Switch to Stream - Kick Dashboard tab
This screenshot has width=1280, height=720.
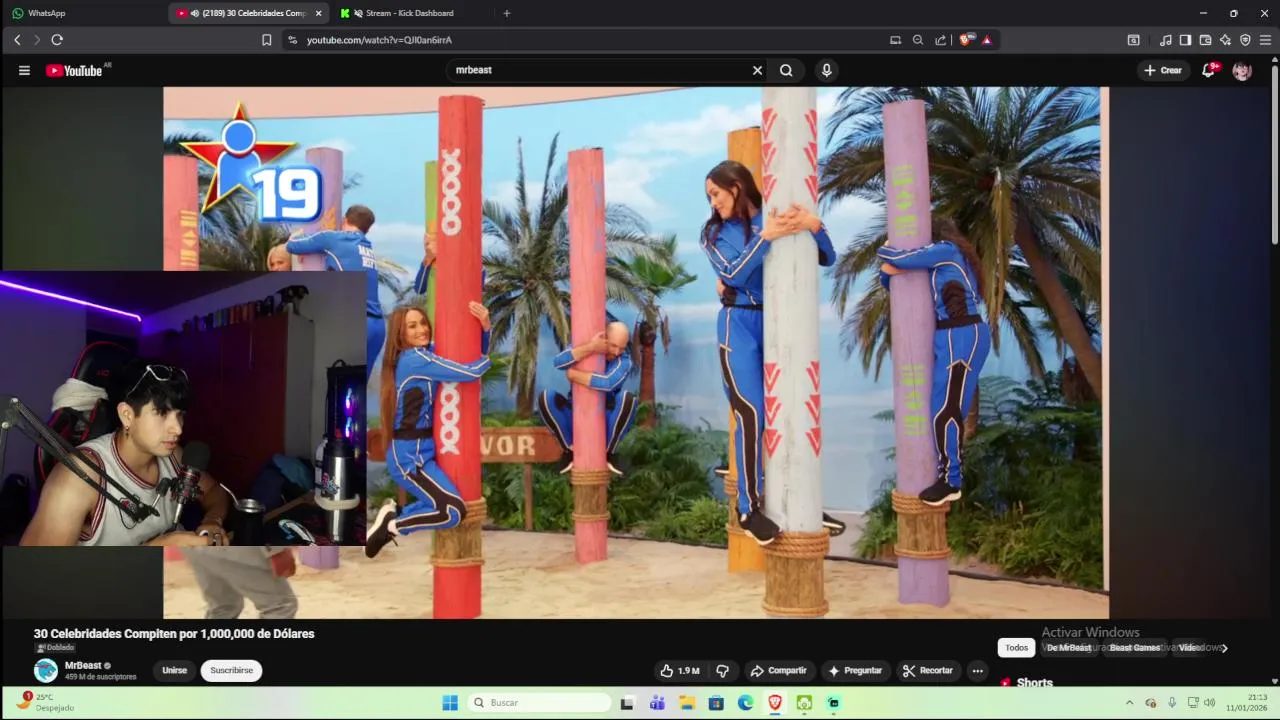(x=410, y=13)
